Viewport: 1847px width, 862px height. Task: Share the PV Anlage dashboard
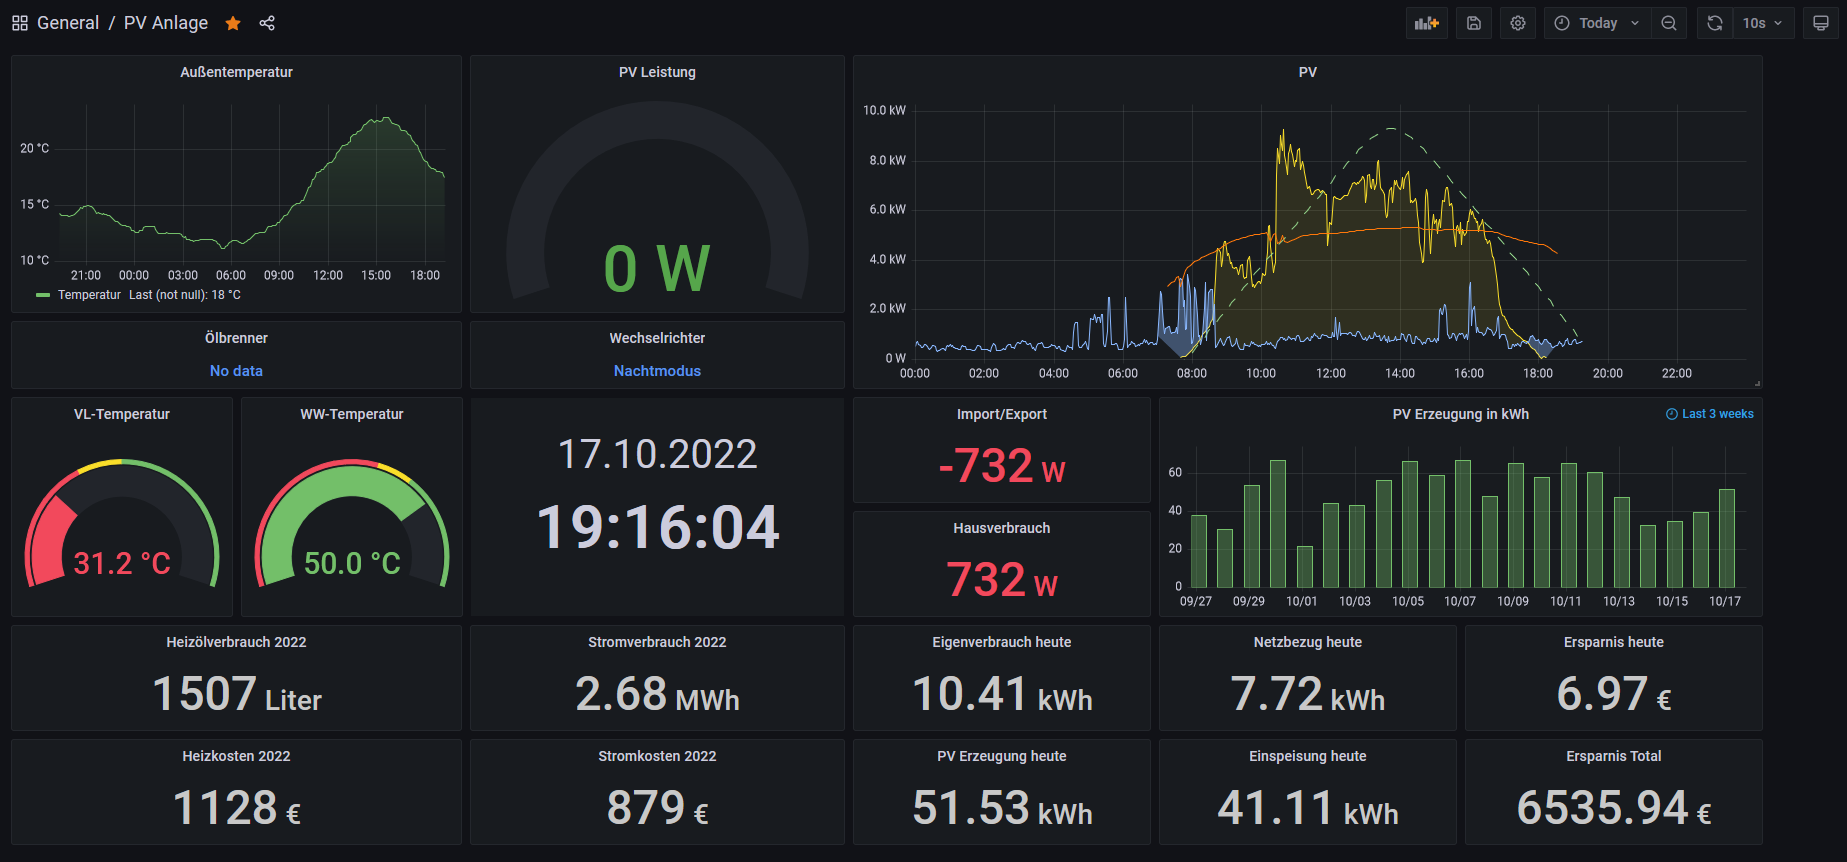tap(267, 23)
